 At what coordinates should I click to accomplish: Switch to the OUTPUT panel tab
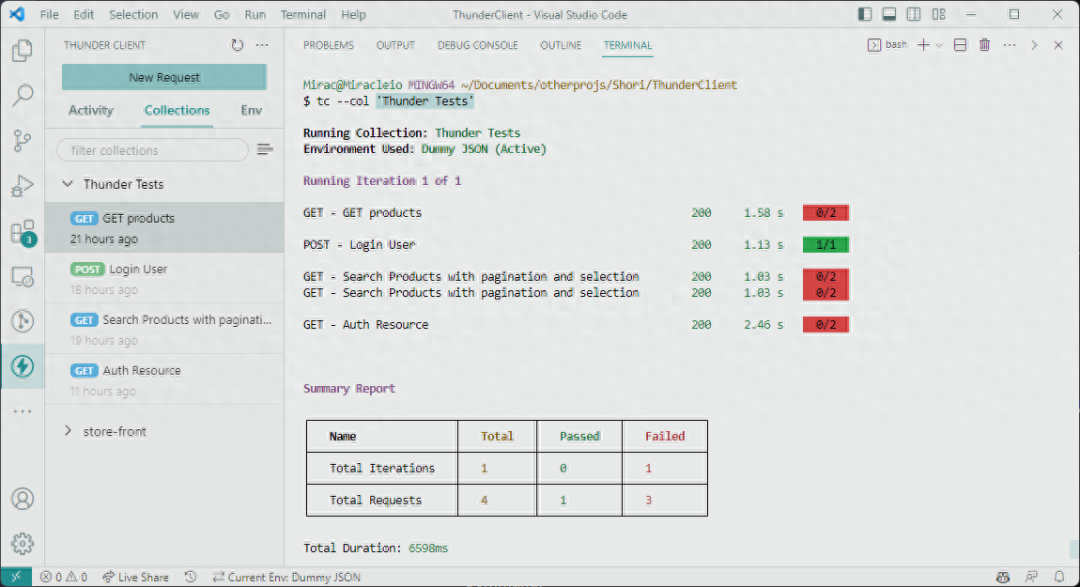coord(395,45)
